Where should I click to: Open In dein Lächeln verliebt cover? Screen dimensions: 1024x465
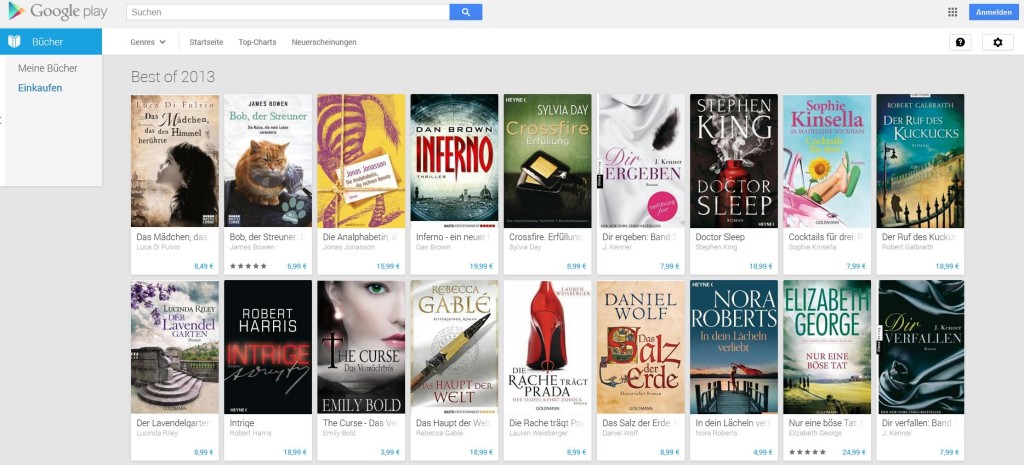point(733,347)
